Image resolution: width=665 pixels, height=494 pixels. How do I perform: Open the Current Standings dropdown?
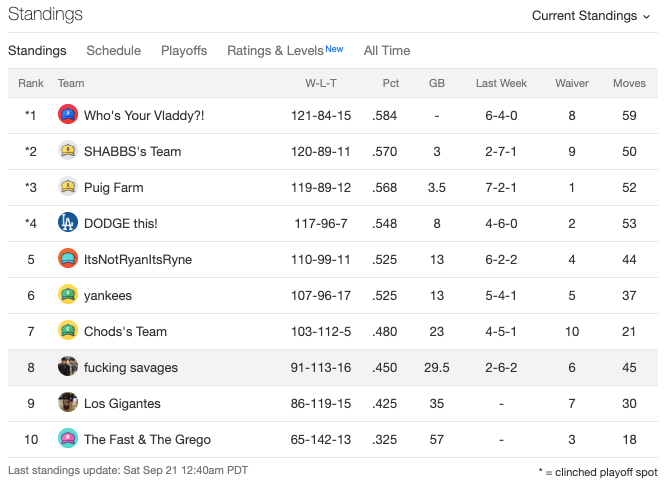[x=591, y=16]
